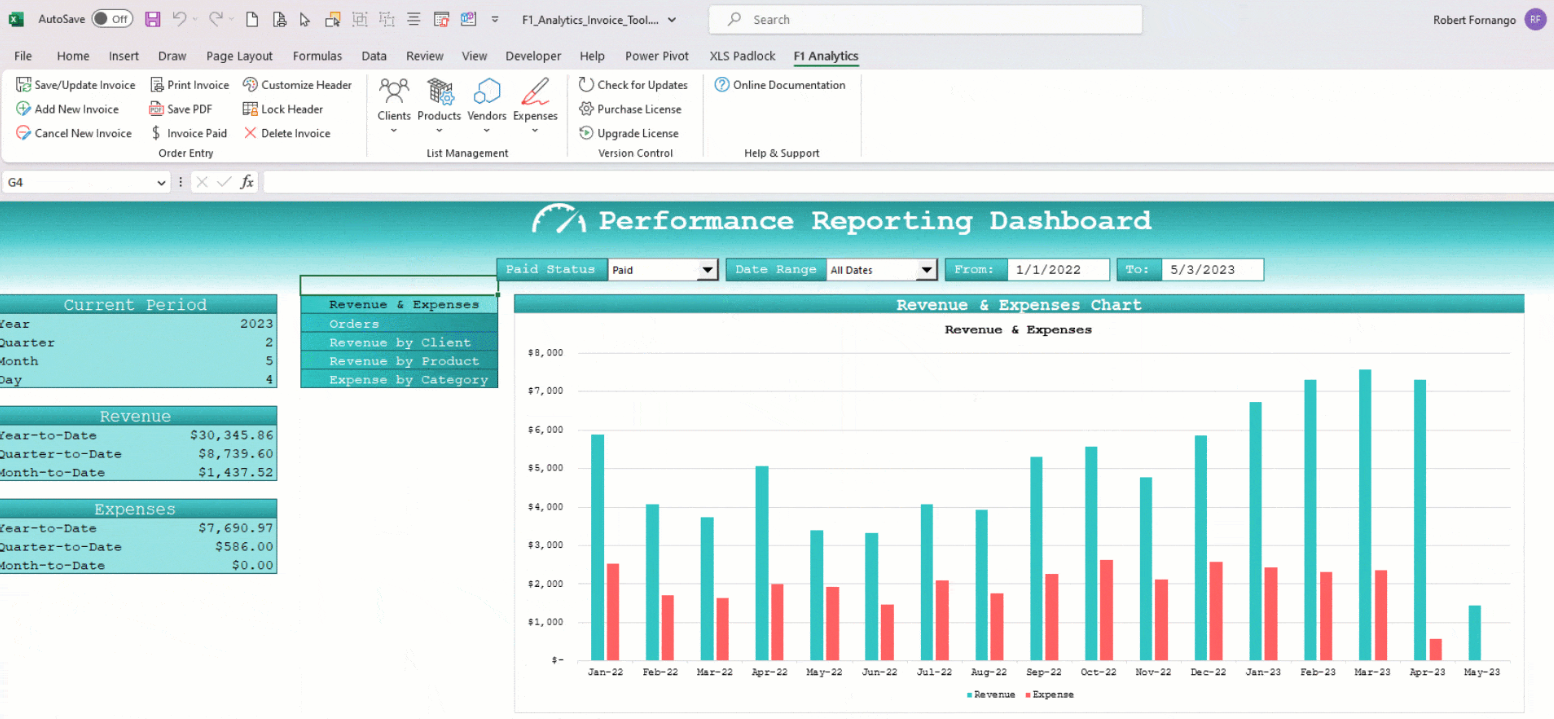The width and height of the screenshot is (1554, 719).
Task: Toggle AutoSave off switch
Action: [112, 18]
